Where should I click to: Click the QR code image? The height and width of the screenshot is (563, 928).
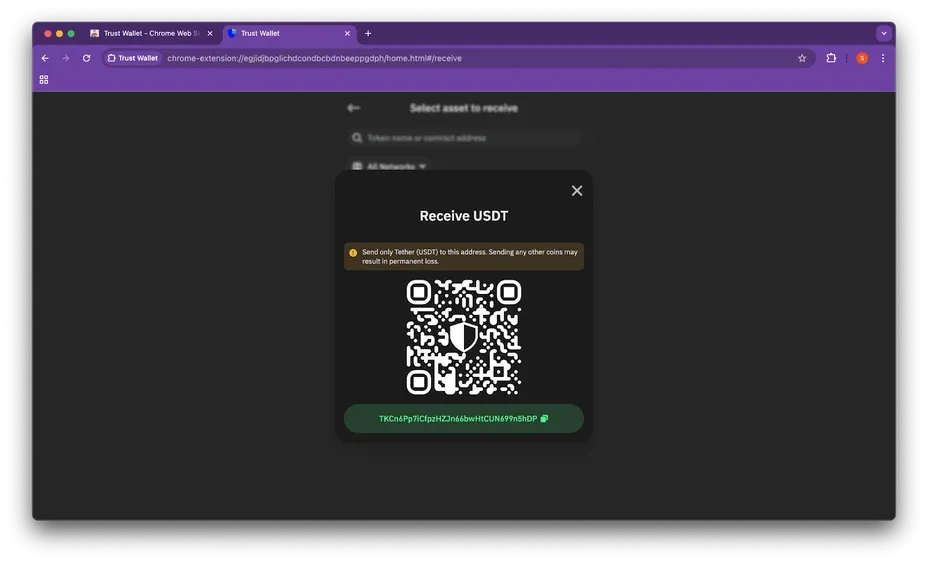(463, 337)
